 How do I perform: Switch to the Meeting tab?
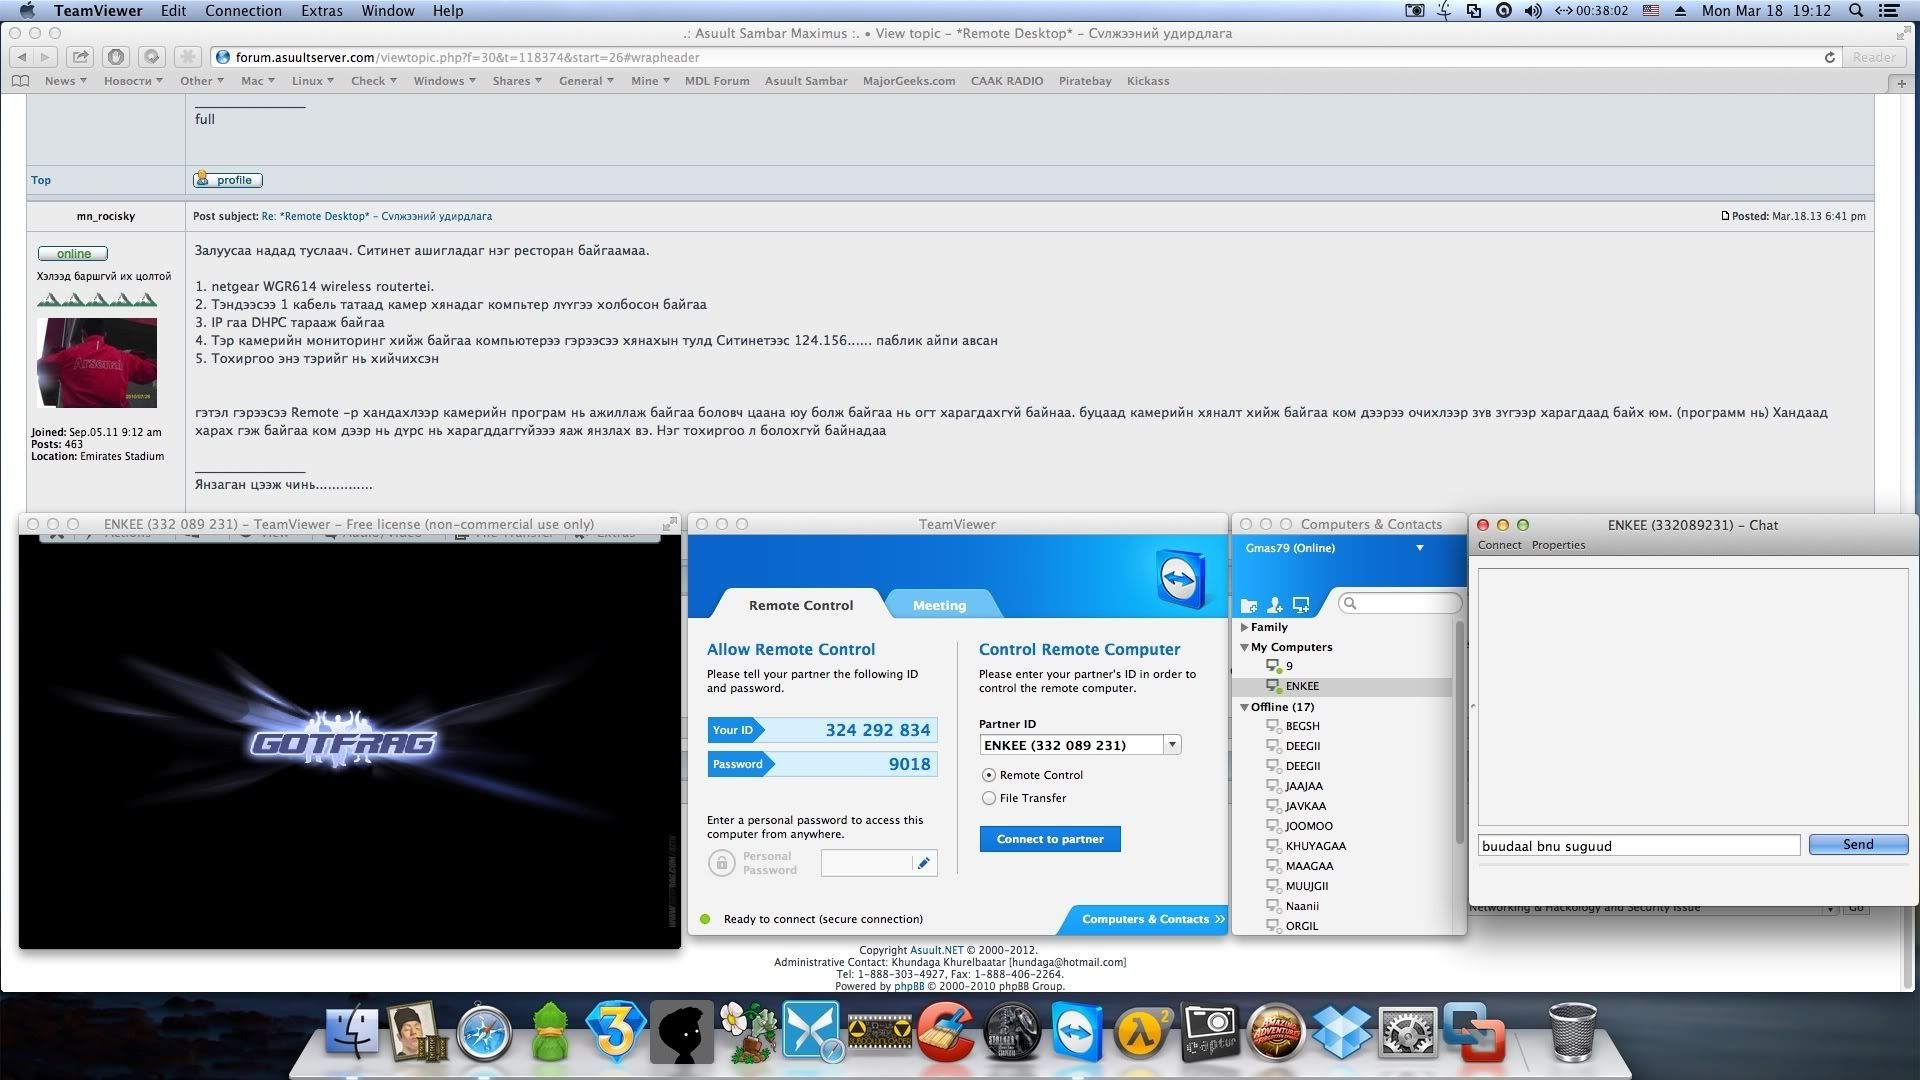939,605
